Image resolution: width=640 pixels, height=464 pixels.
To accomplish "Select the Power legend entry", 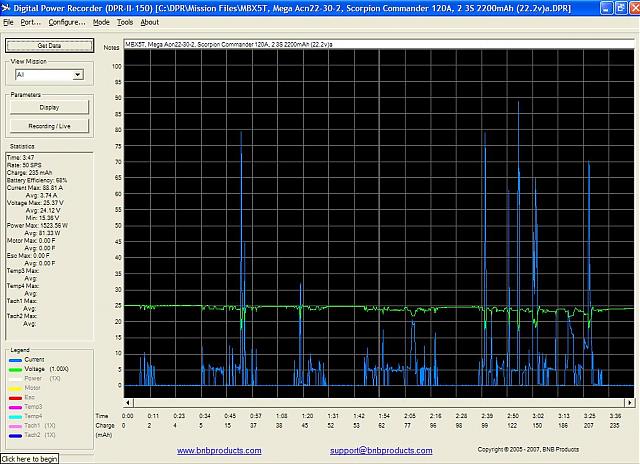I will 34,378.
